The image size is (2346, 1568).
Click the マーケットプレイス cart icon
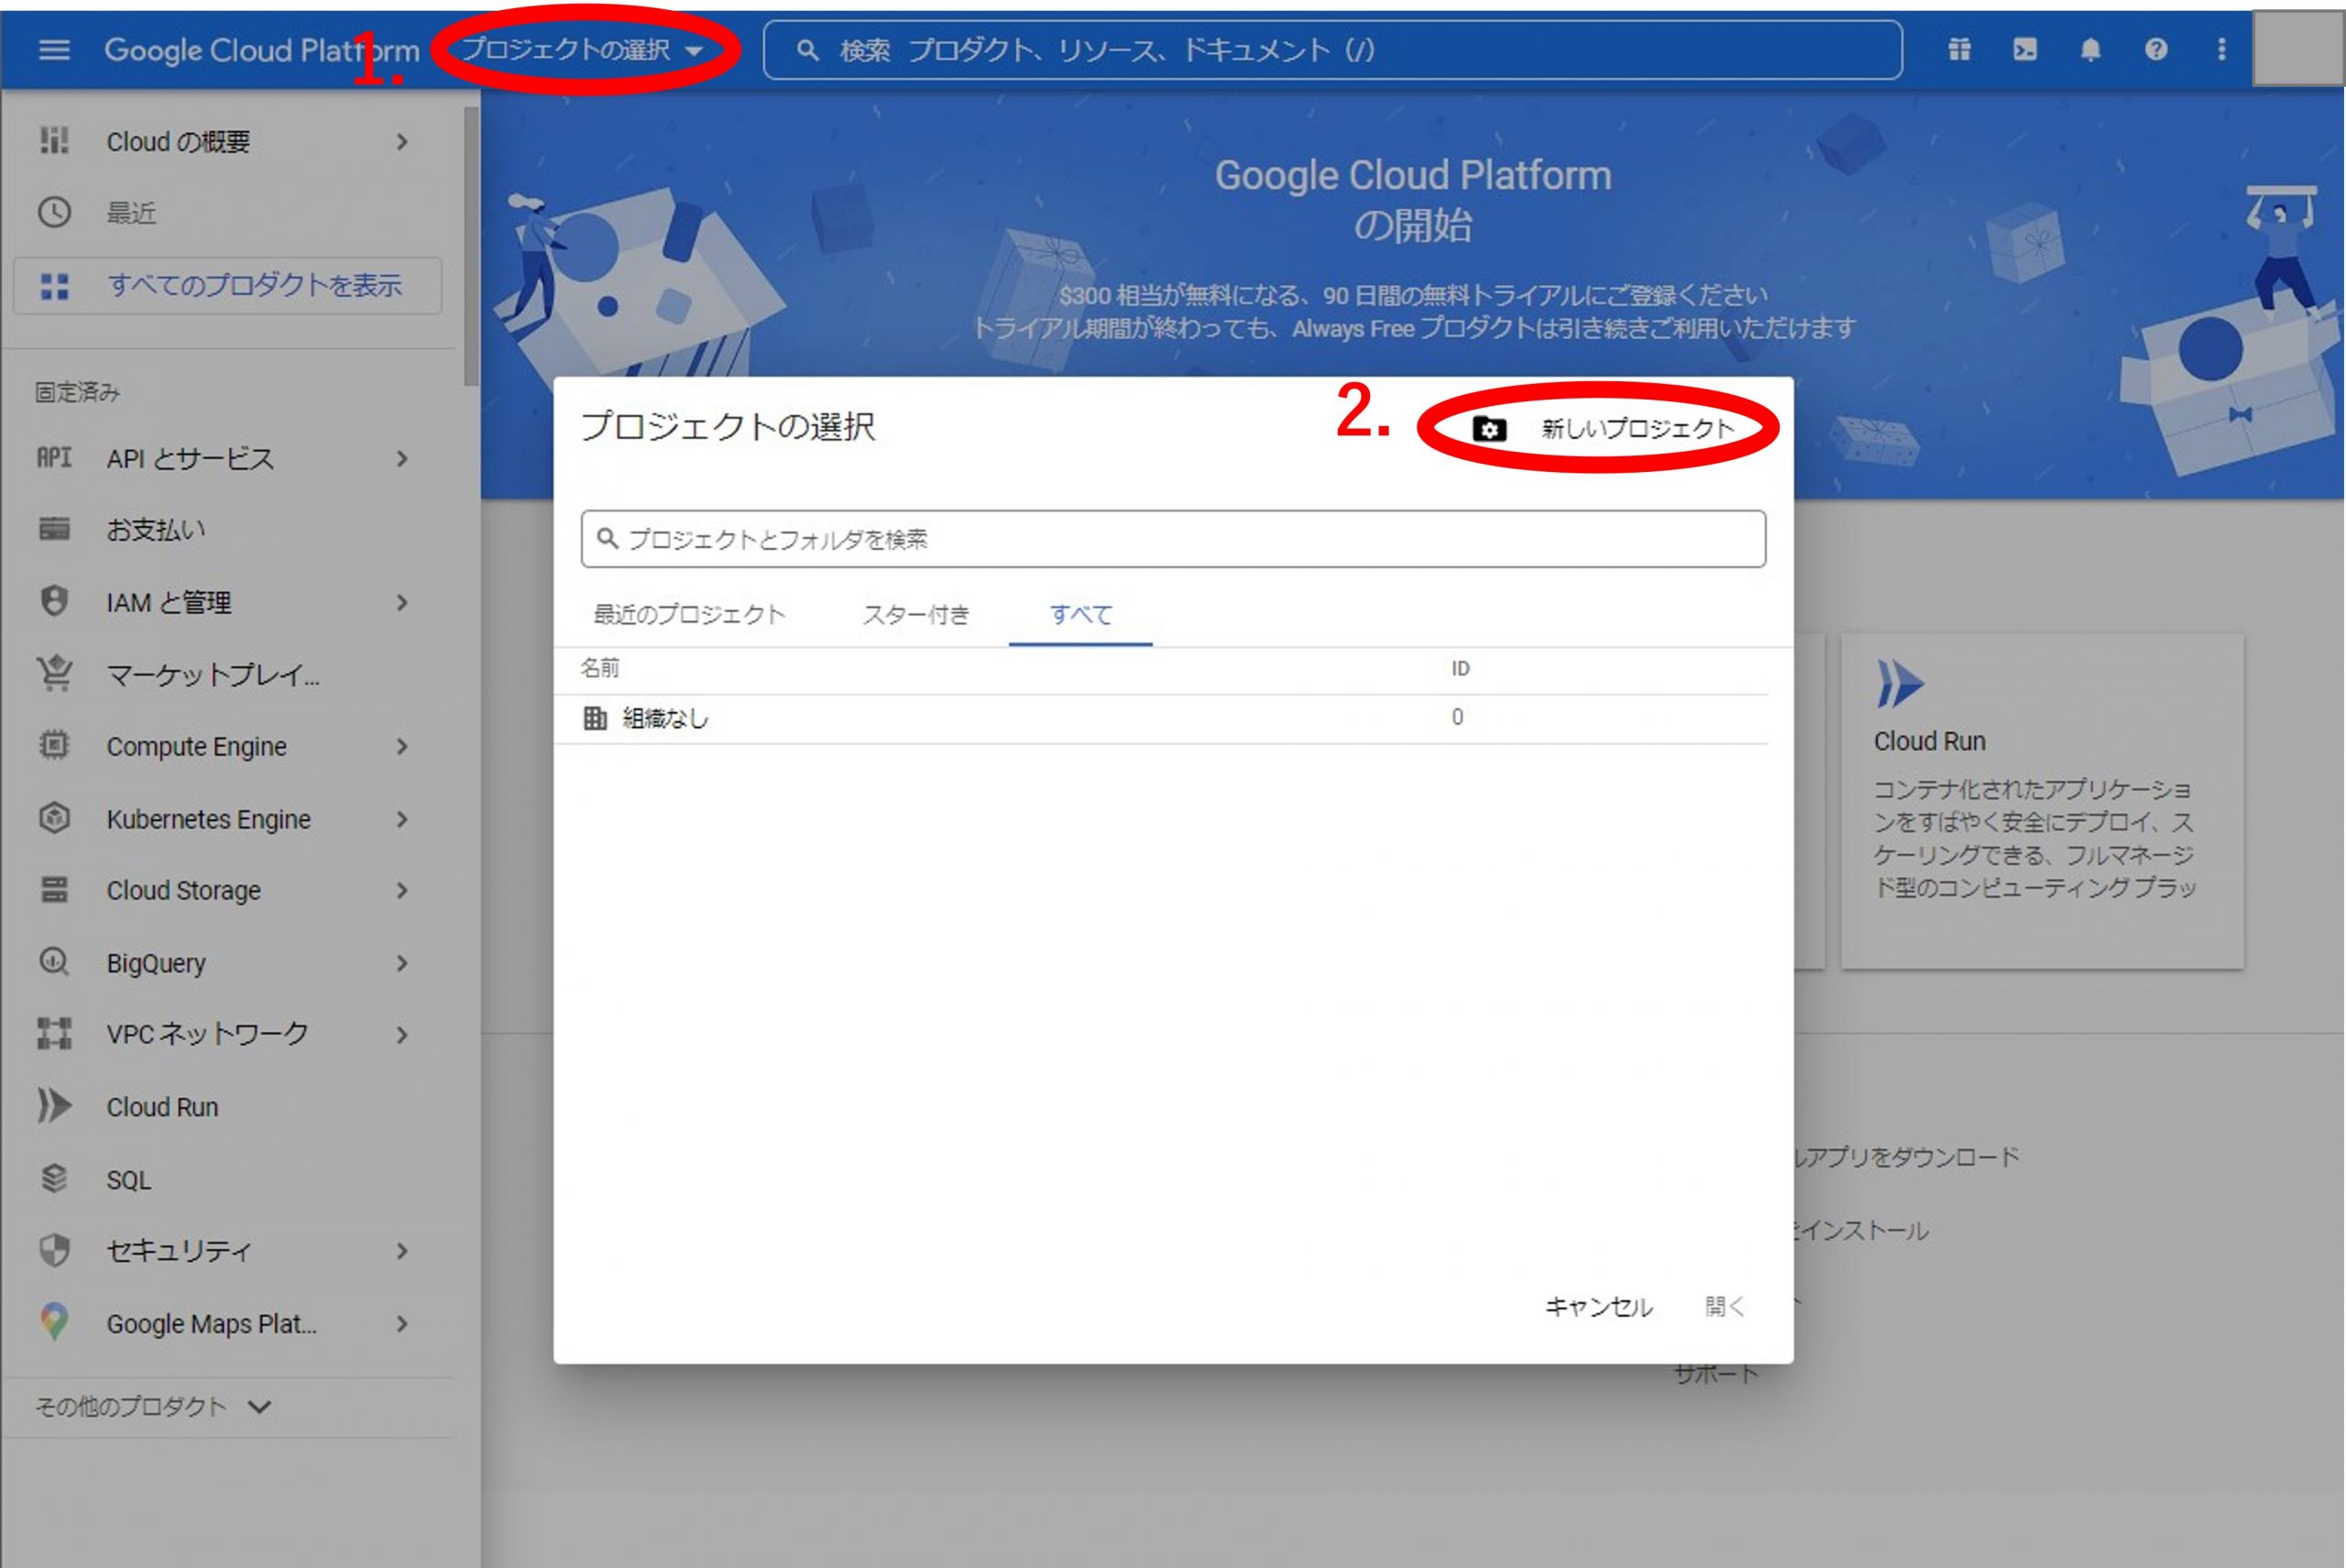[54, 673]
